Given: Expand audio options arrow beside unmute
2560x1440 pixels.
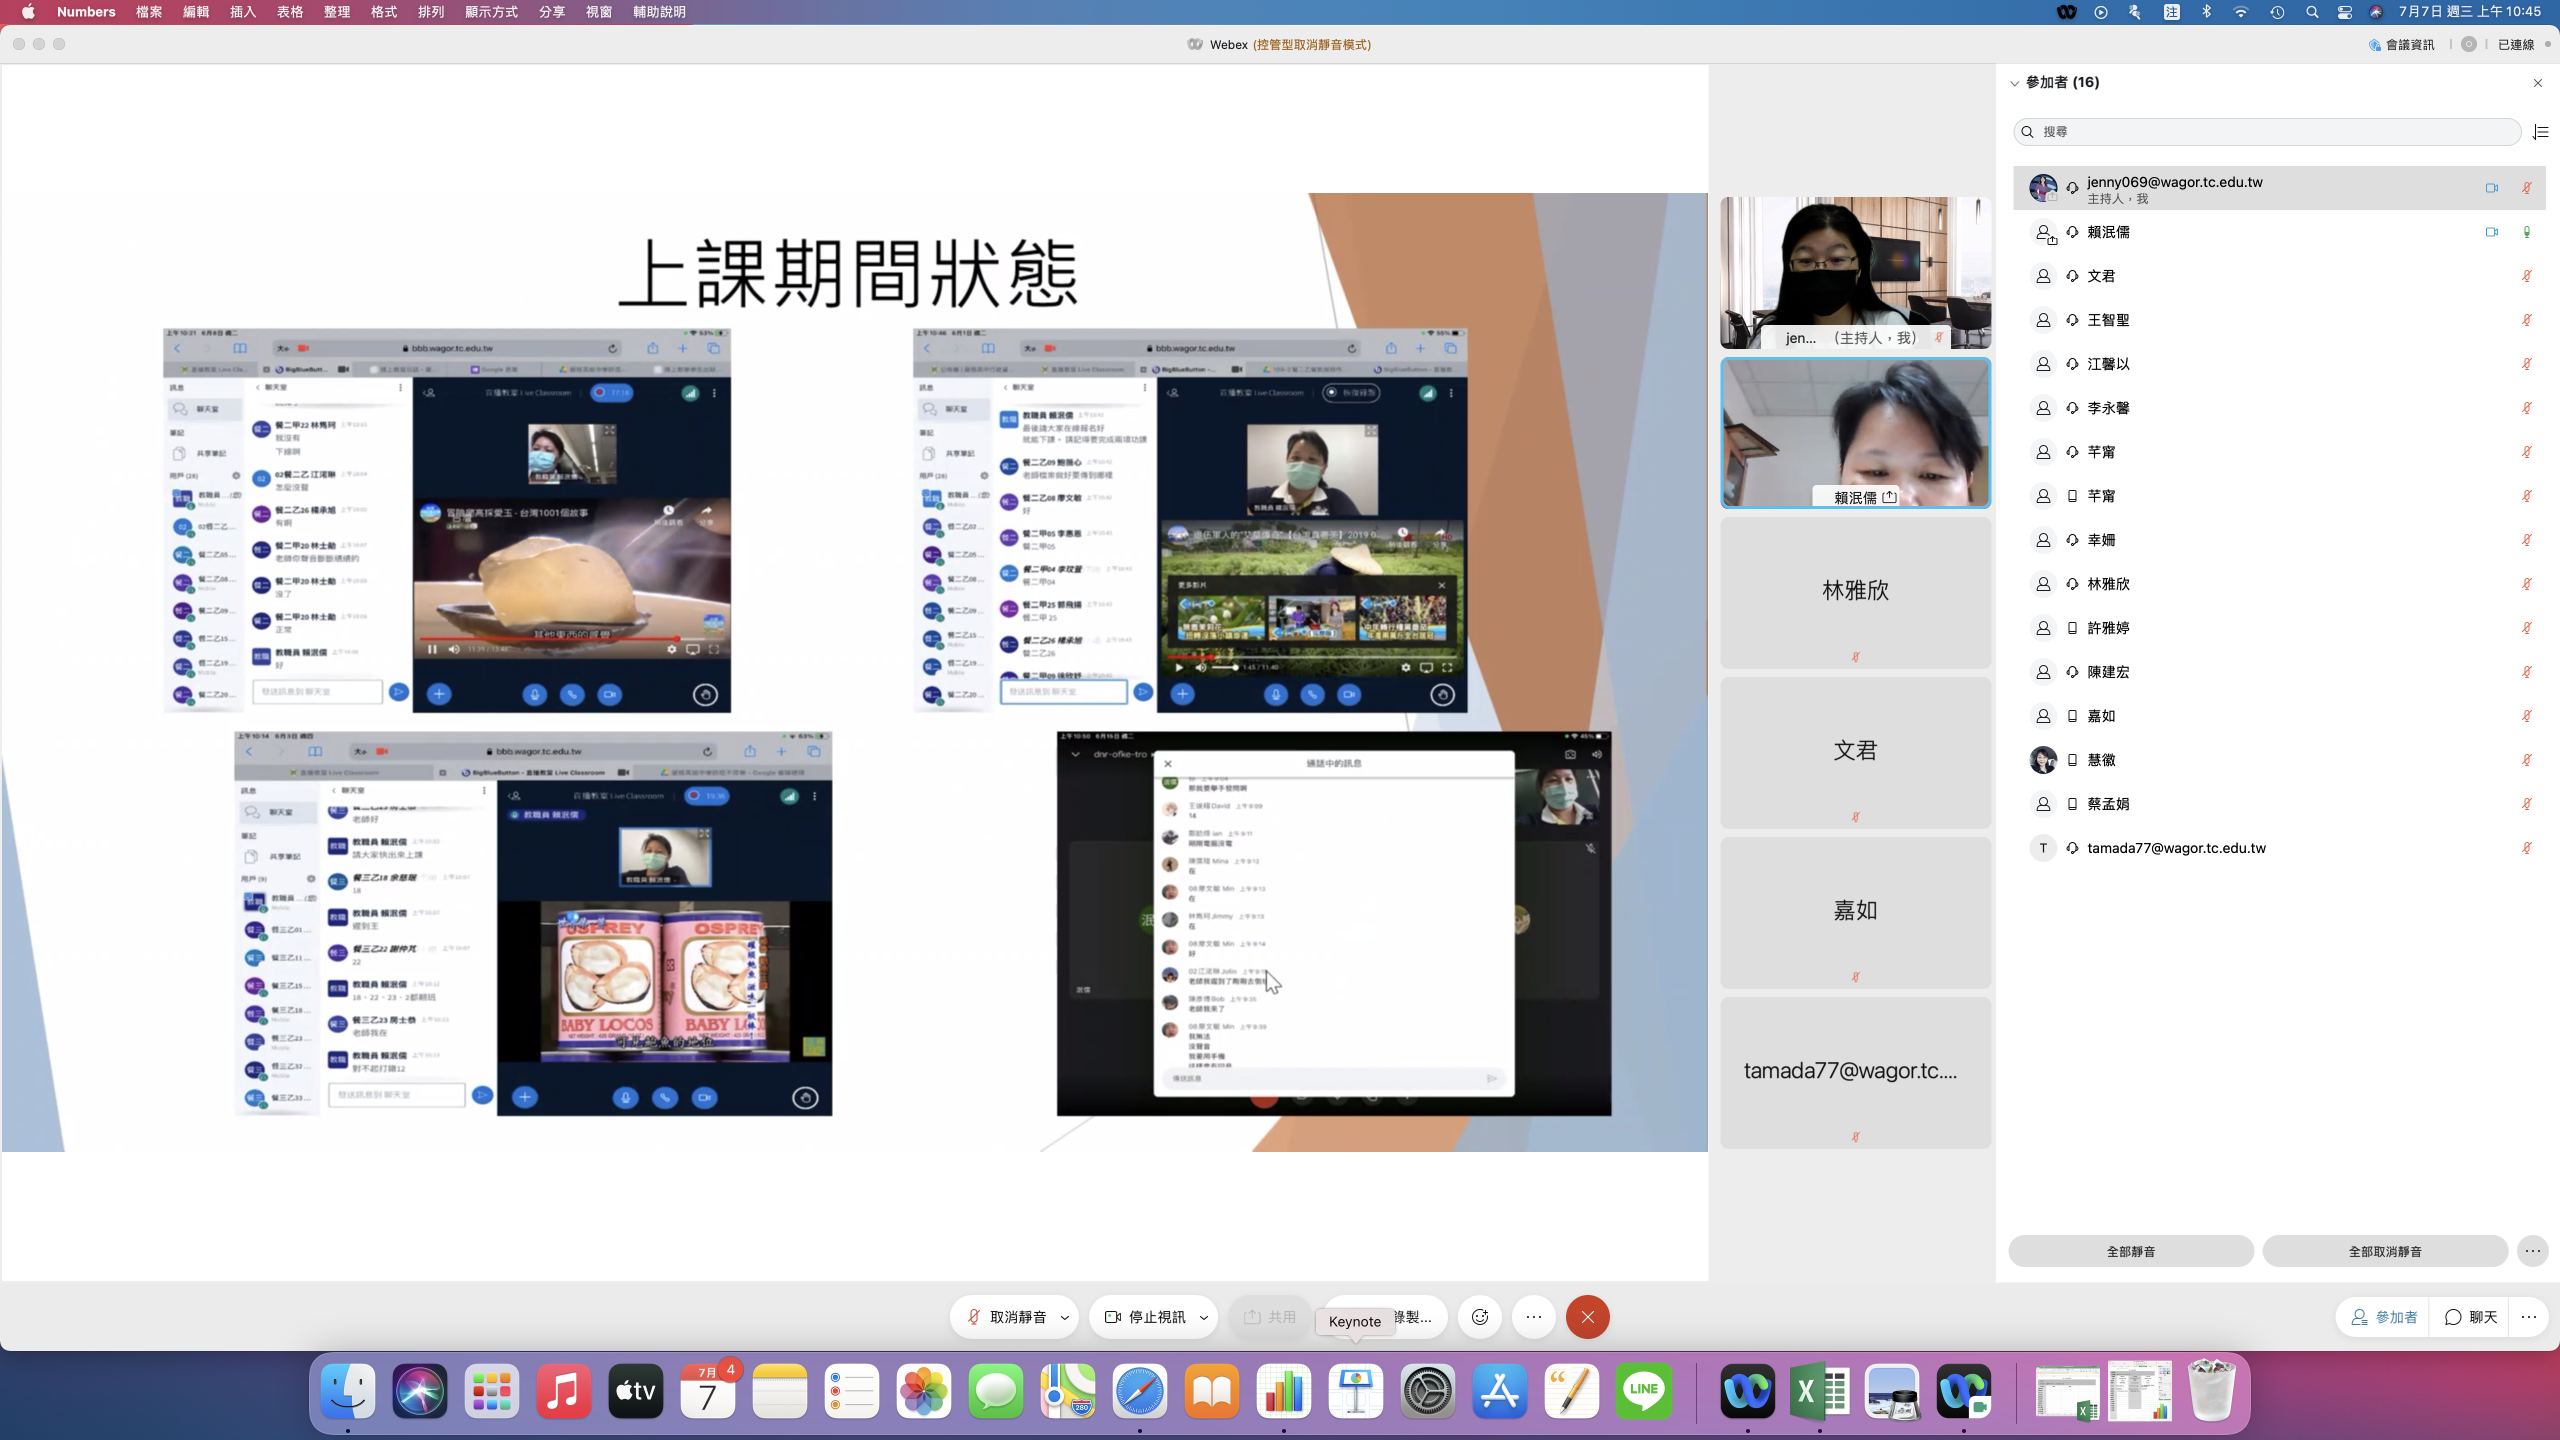Looking at the screenshot, I should (x=1065, y=1317).
